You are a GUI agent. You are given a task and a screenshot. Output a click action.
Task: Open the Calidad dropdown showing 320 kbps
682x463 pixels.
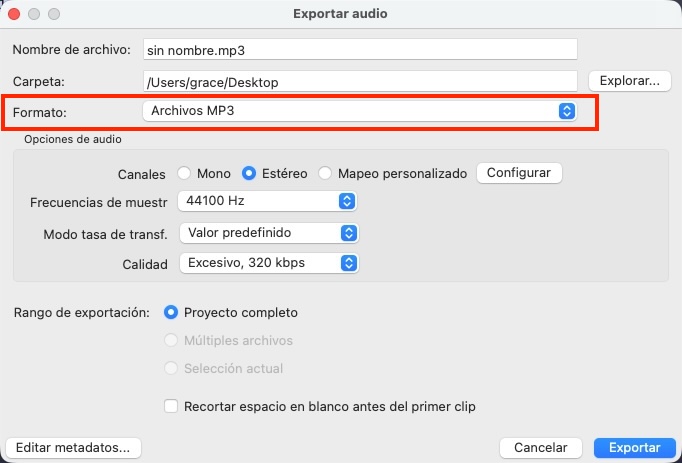tap(269, 263)
